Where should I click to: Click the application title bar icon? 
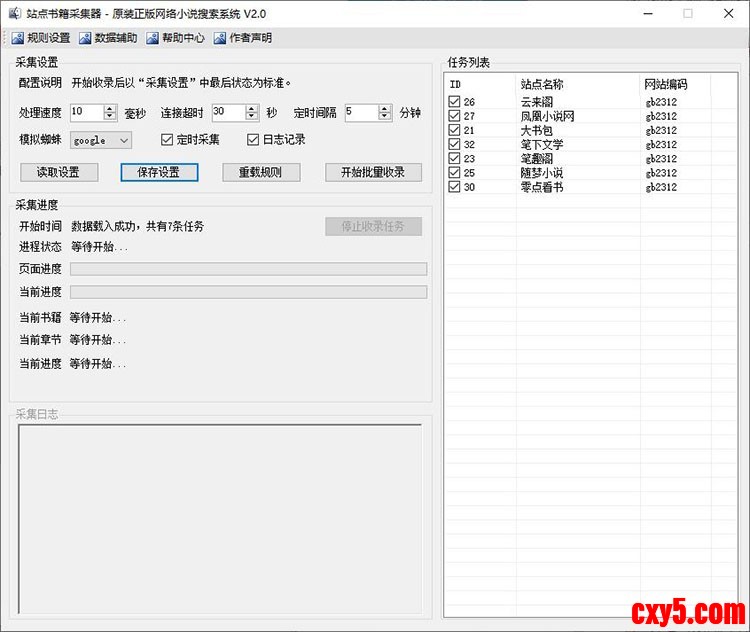[15, 13]
